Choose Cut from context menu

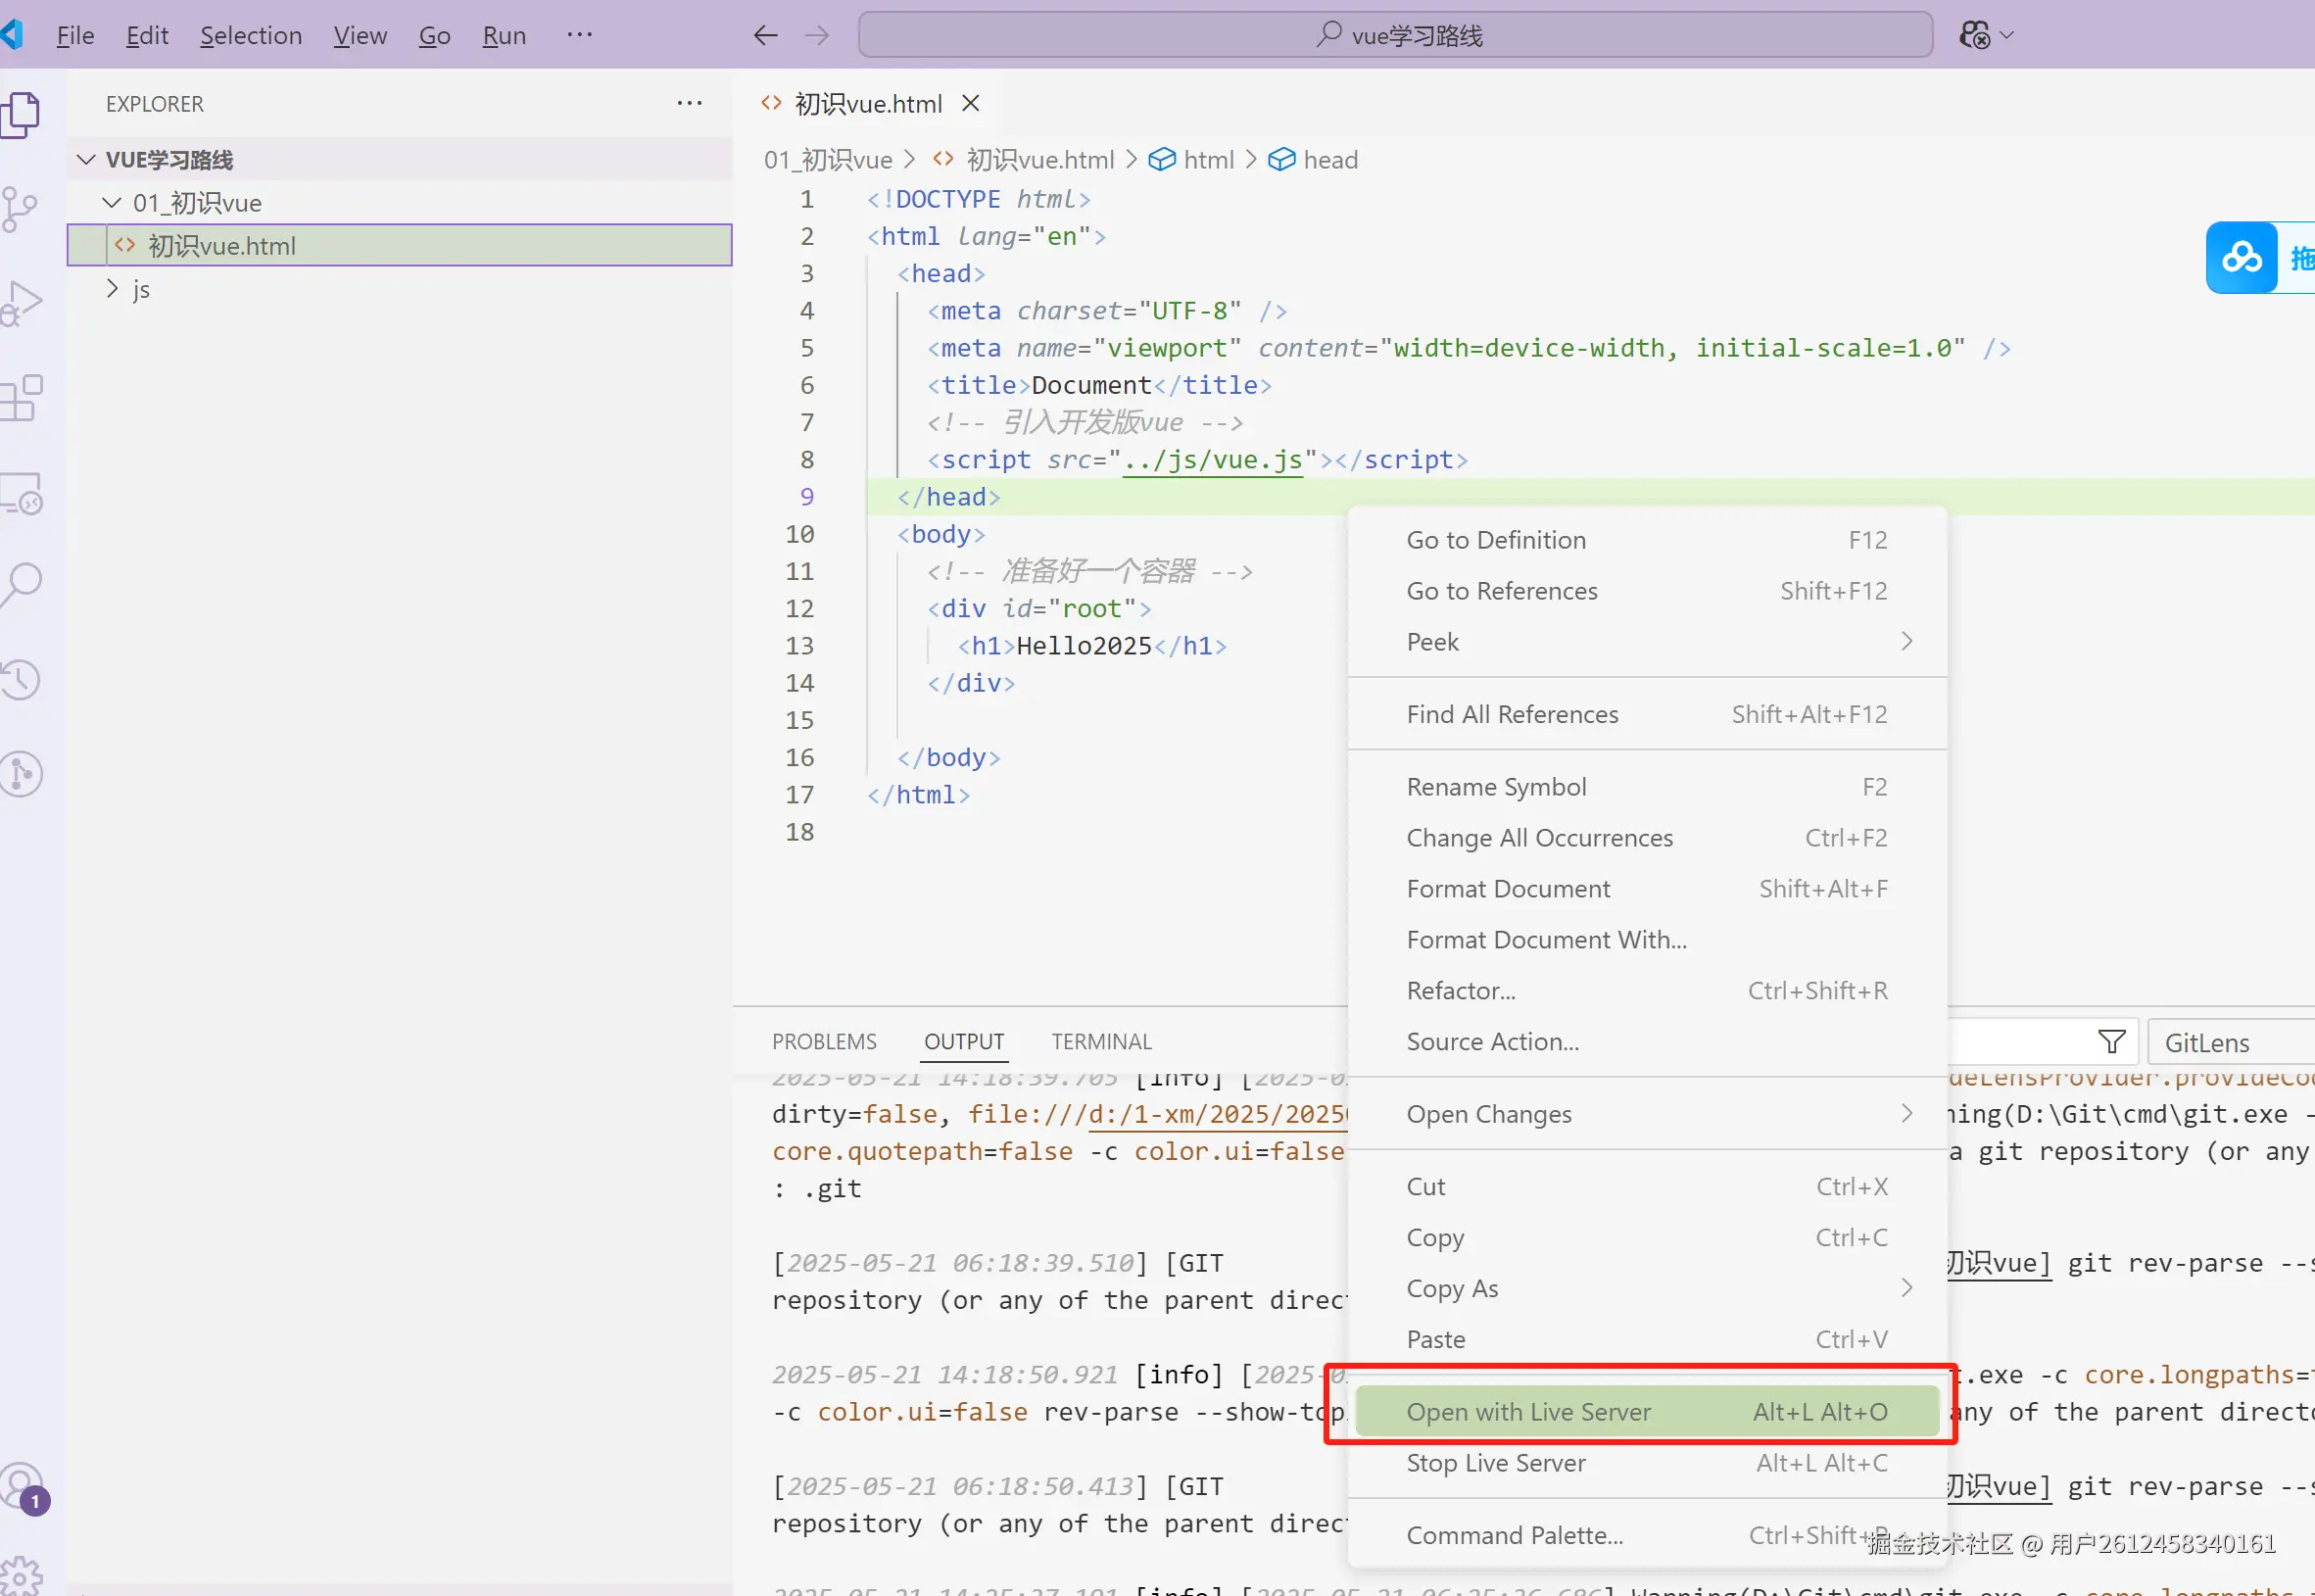pyautogui.click(x=1647, y=1187)
